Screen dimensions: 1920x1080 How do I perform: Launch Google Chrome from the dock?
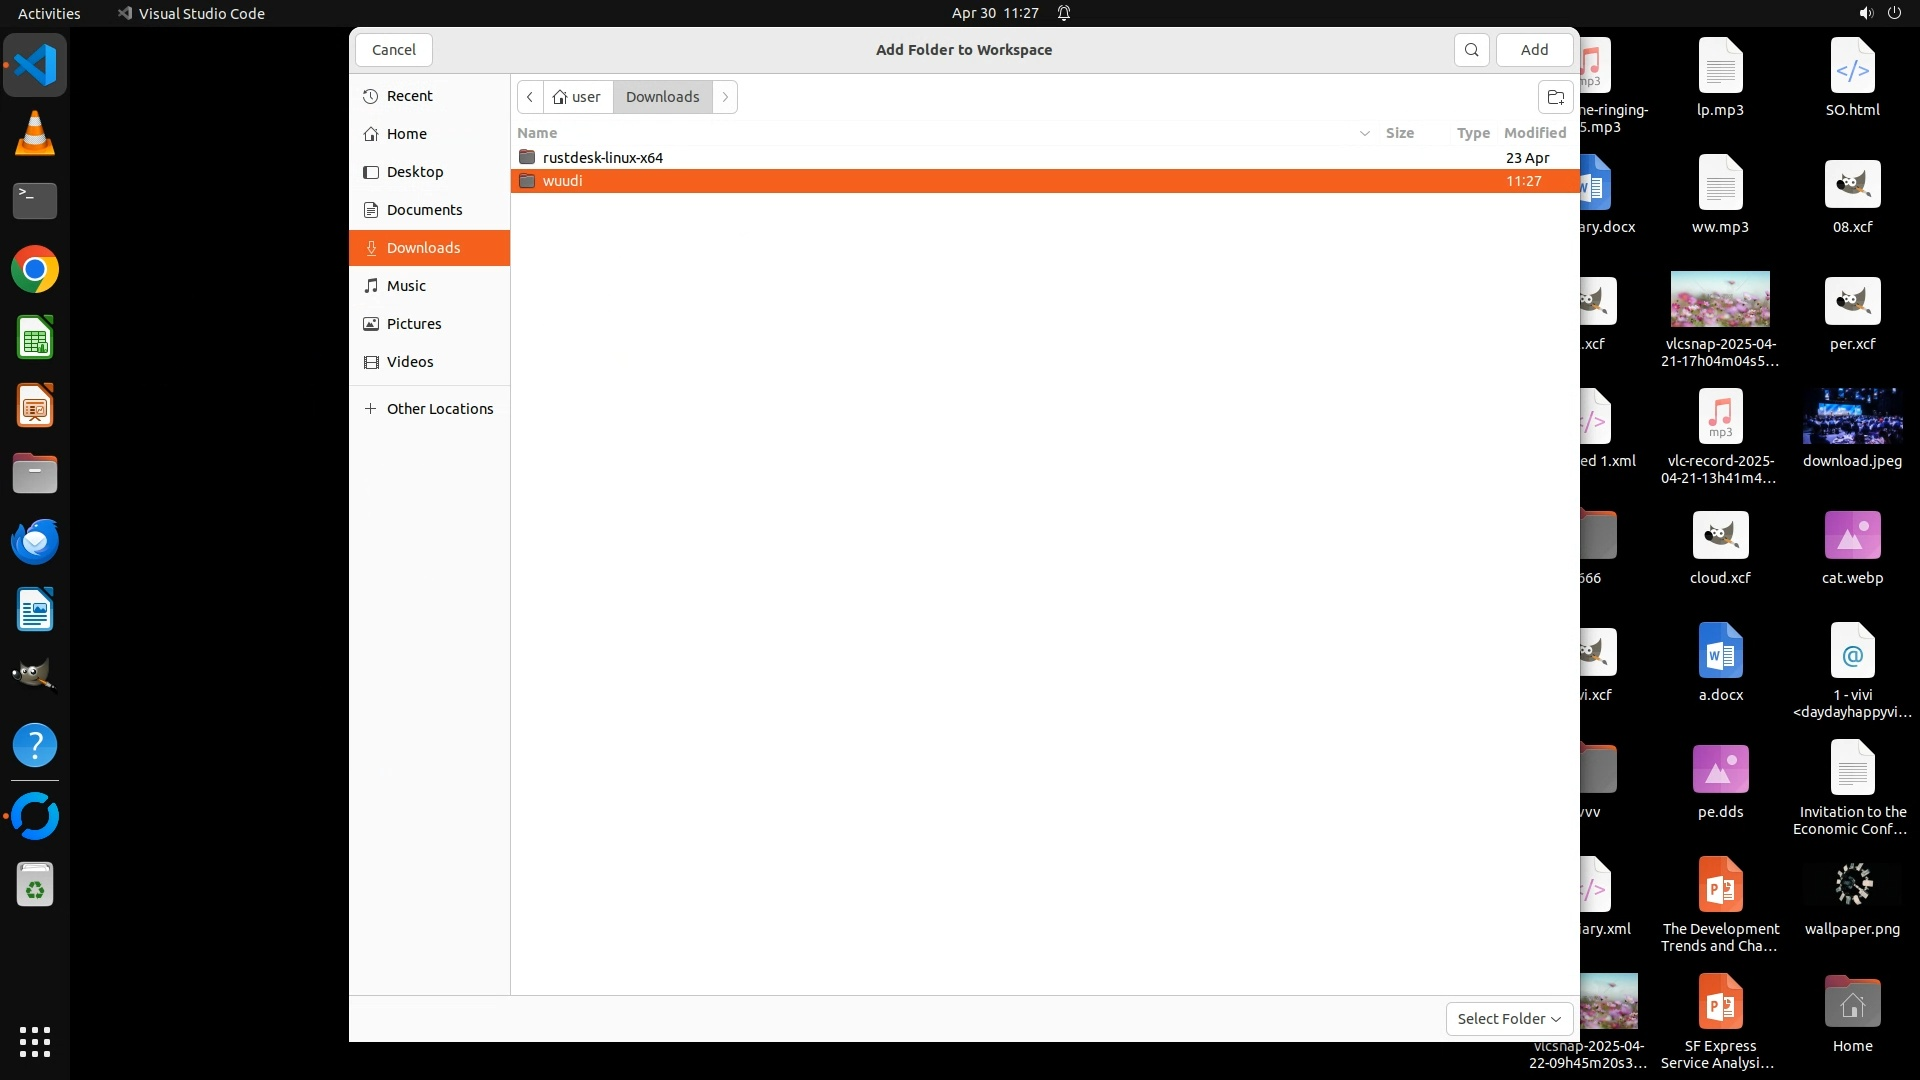[35, 270]
